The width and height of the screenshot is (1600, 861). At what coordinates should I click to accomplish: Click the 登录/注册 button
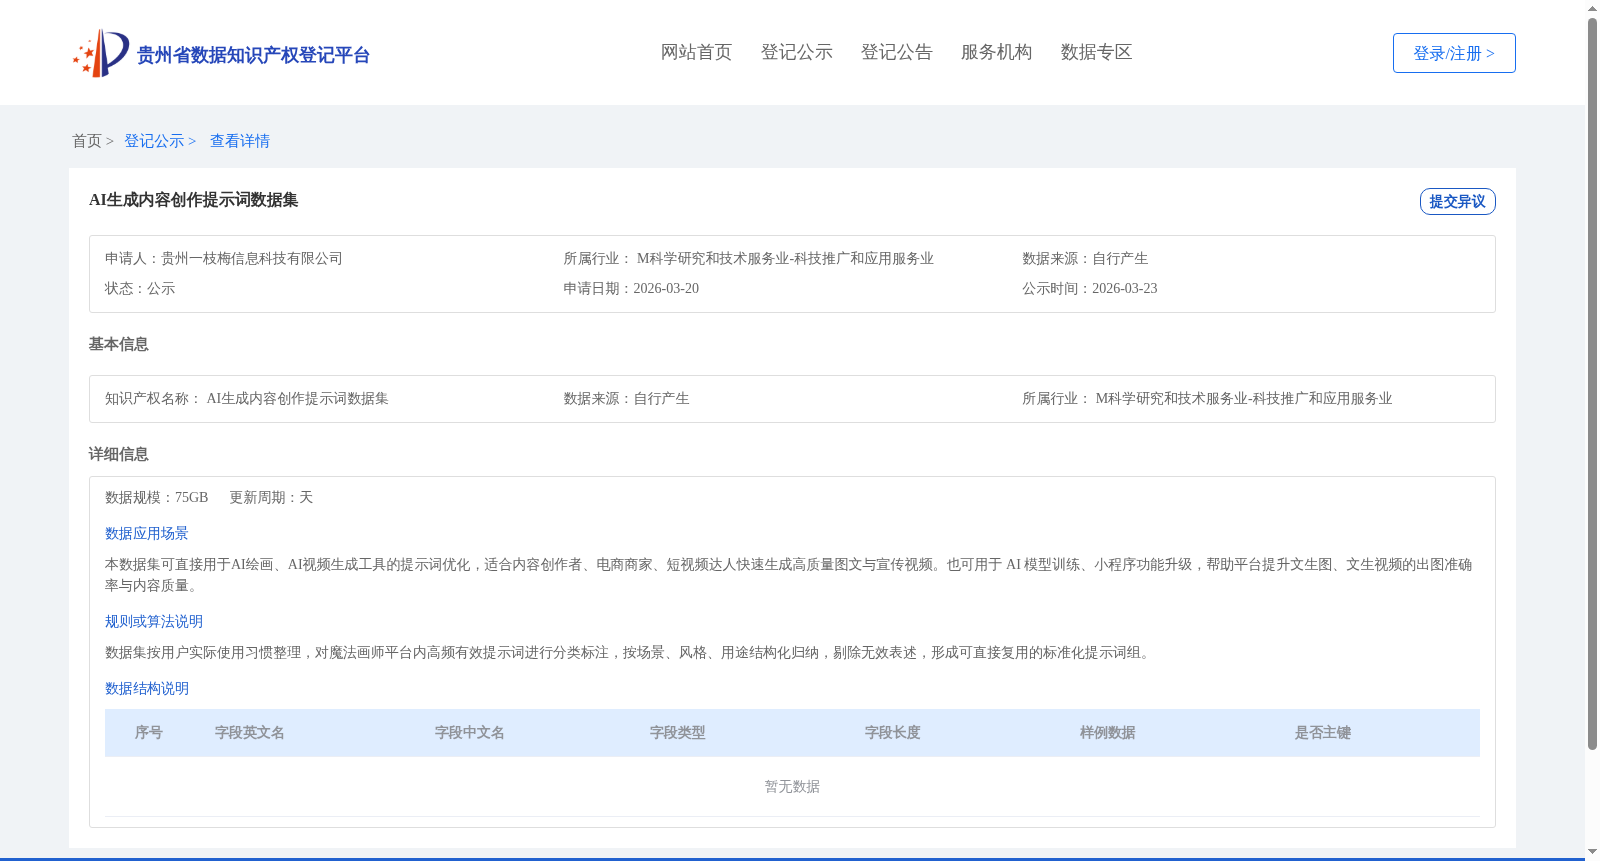(x=1454, y=53)
